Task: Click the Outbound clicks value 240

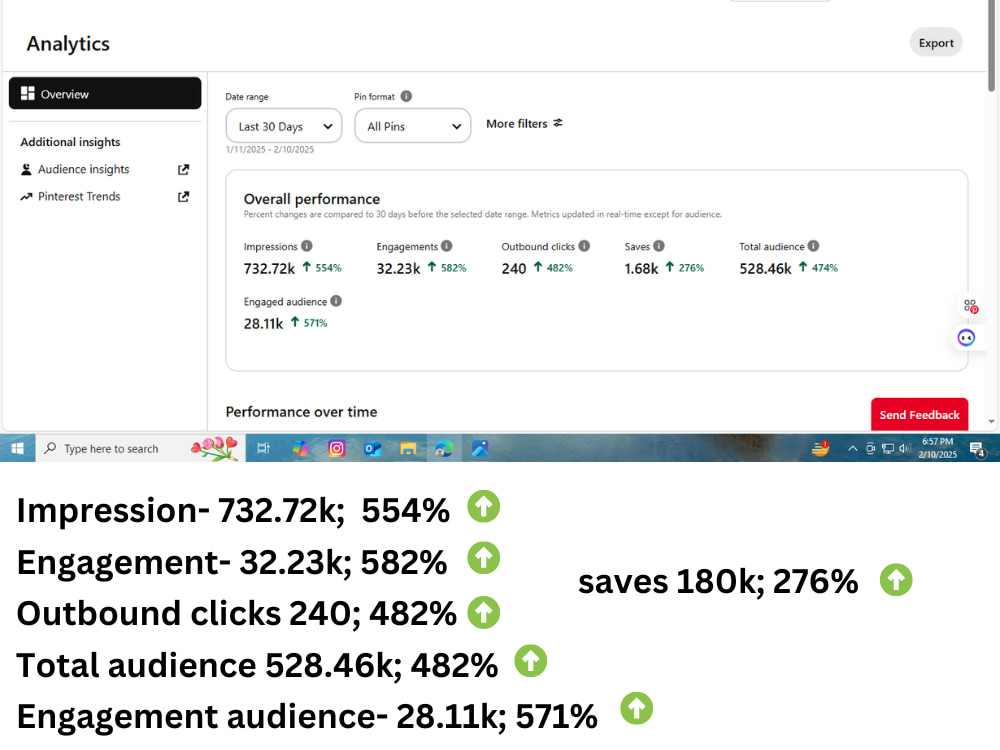Action: (513, 268)
